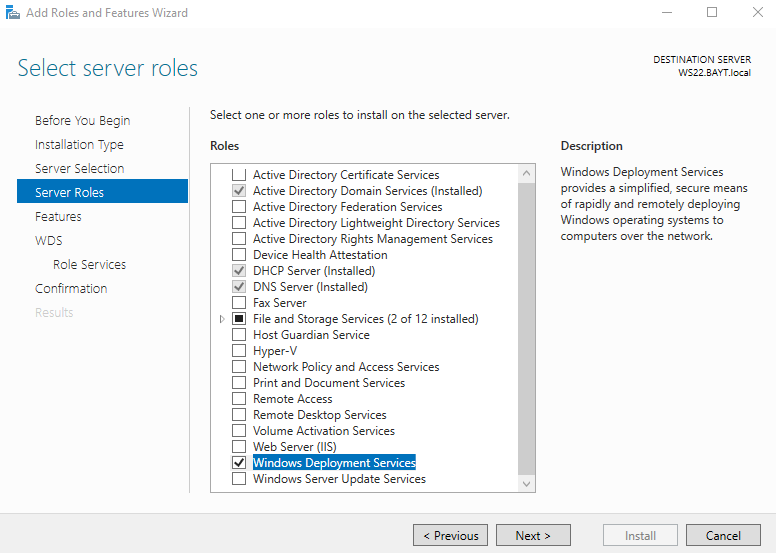Go to the Features step in the sidebar
776x553 pixels.
click(x=58, y=217)
